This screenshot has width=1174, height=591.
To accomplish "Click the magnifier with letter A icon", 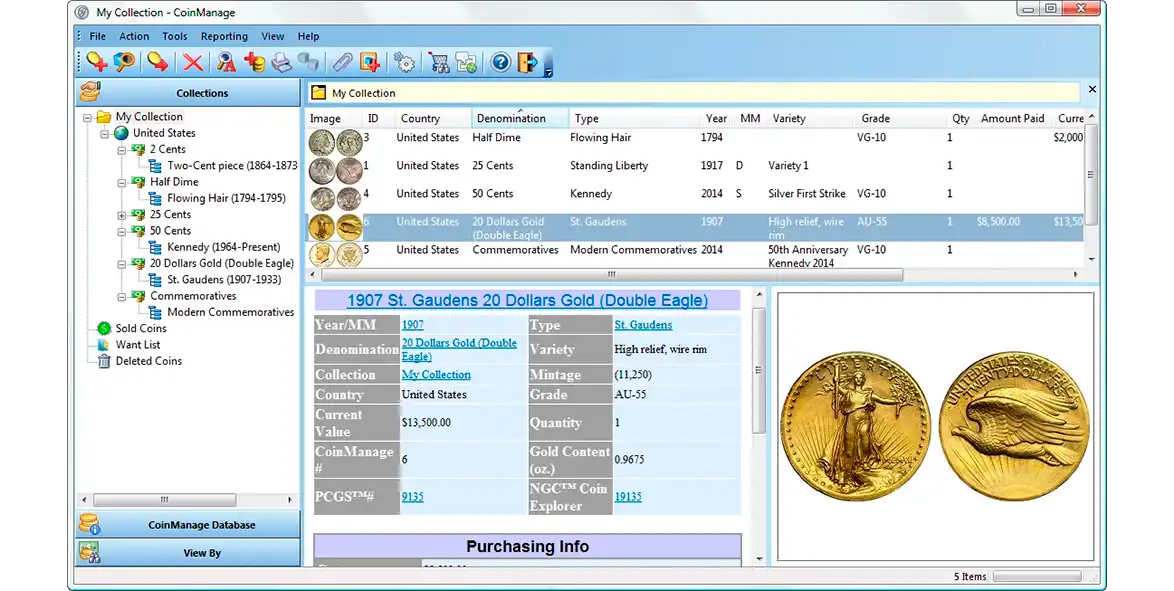I will 226,63.
